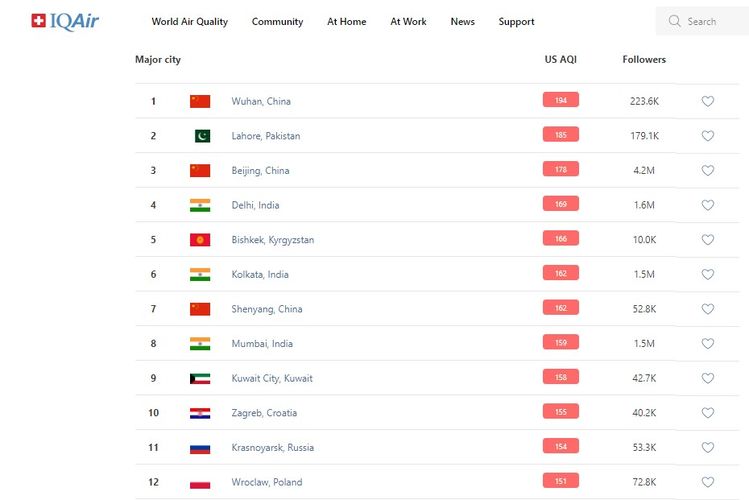
Task: Click the heart icon beside Delhi
Action: (708, 205)
